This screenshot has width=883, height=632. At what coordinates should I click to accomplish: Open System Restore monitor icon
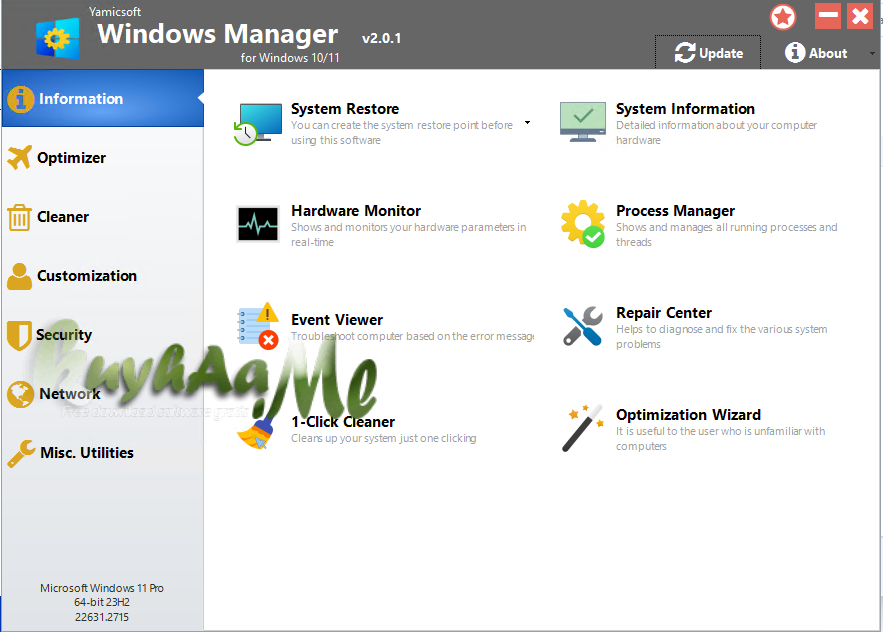pyautogui.click(x=258, y=124)
